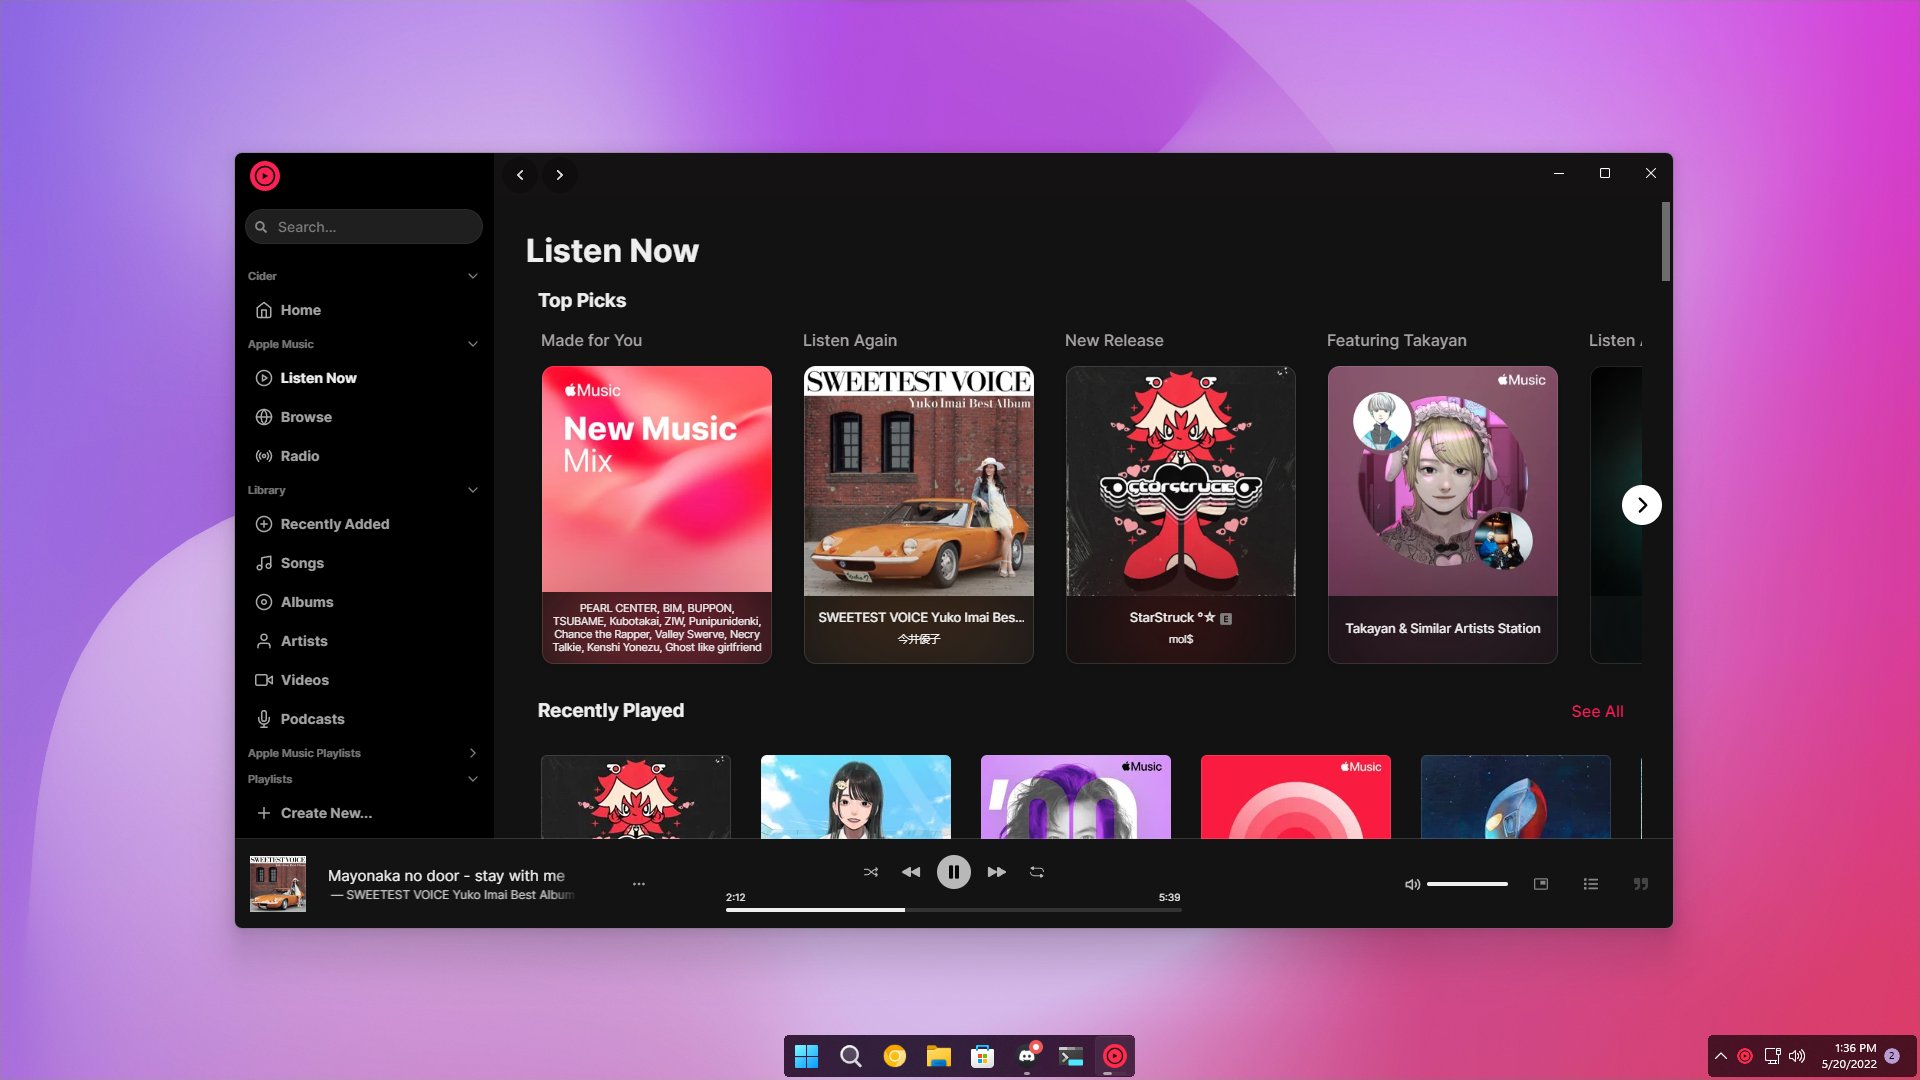Click the album name under the song title

[460, 895]
